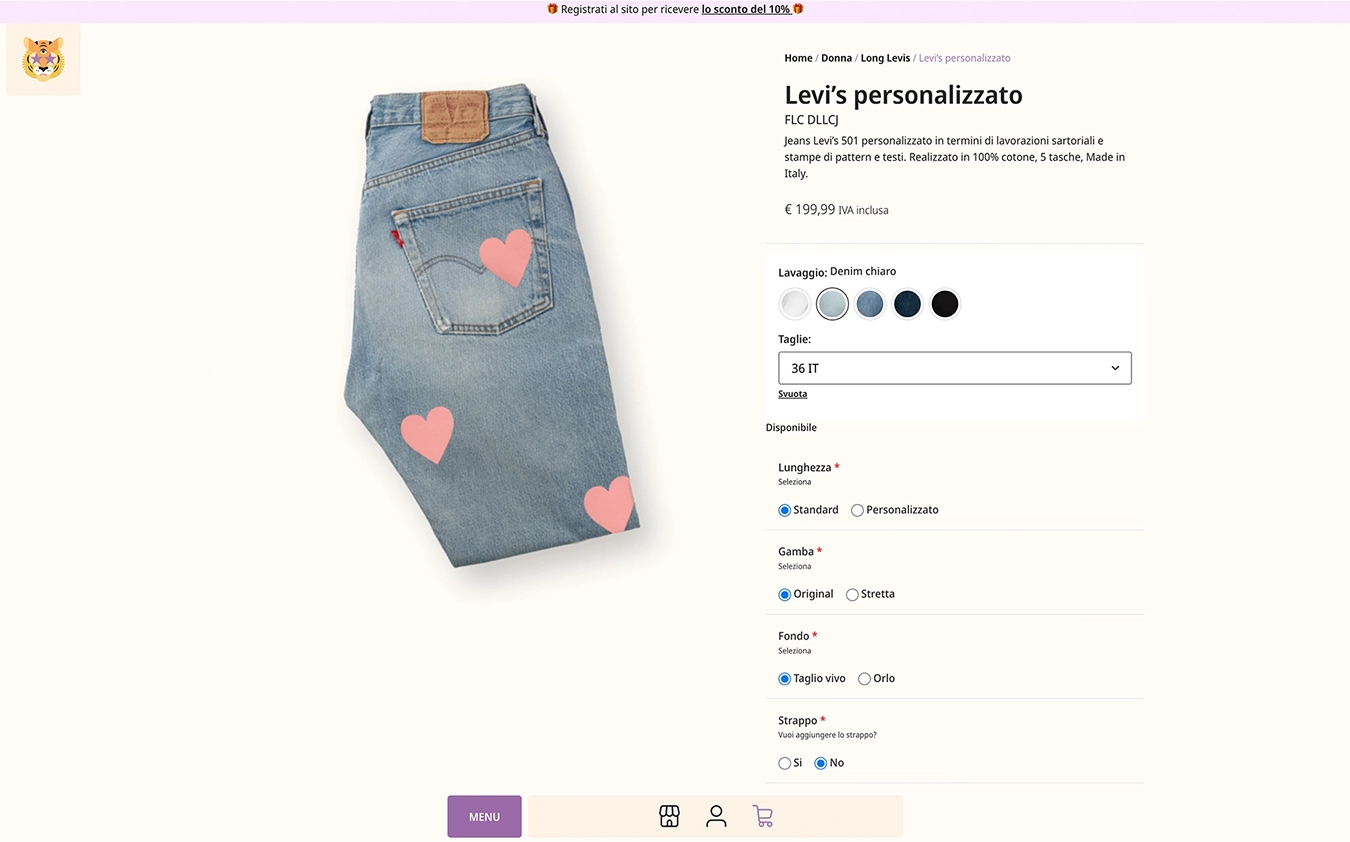Open Long Levis breadcrumb link
This screenshot has height=842, width=1350.
tap(885, 58)
